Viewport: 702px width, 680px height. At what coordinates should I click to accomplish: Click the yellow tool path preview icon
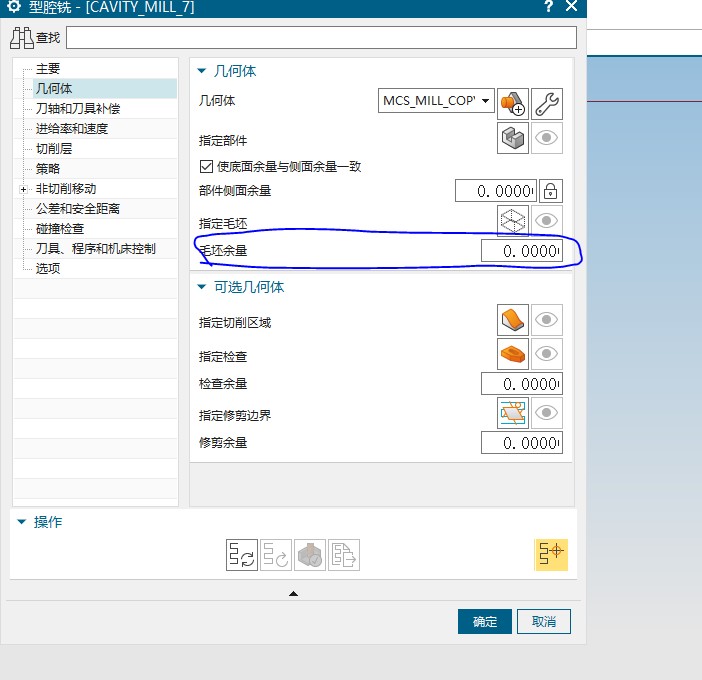tap(551, 555)
